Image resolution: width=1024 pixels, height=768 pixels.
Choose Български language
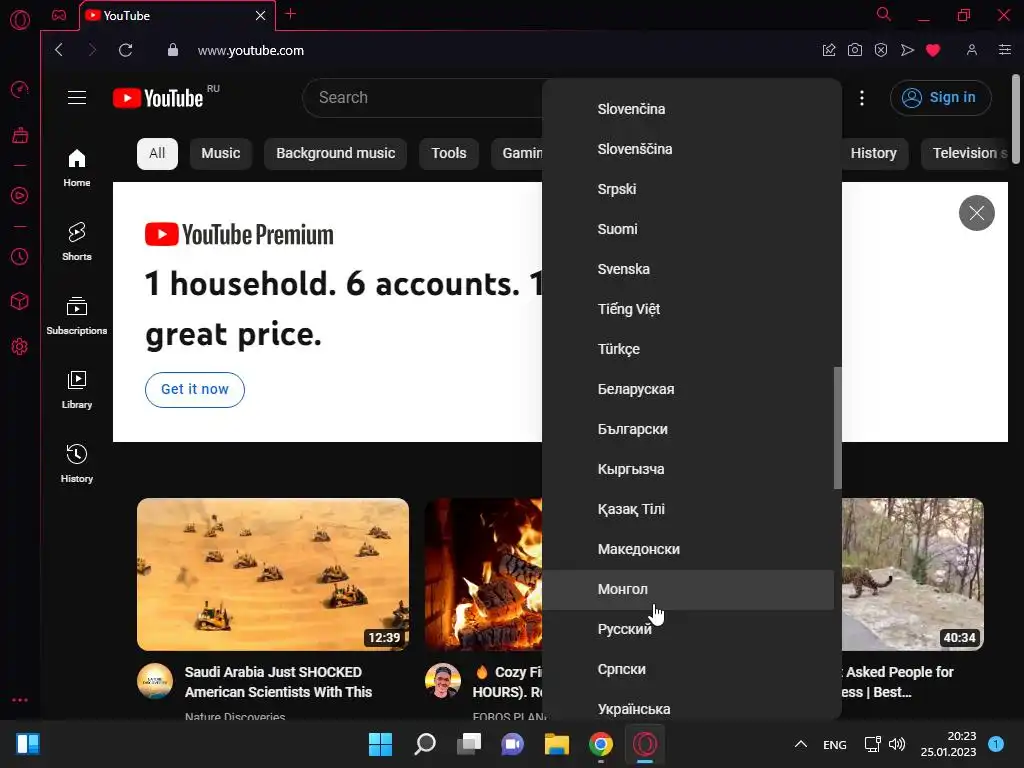pyautogui.click(x=688, y=429)
